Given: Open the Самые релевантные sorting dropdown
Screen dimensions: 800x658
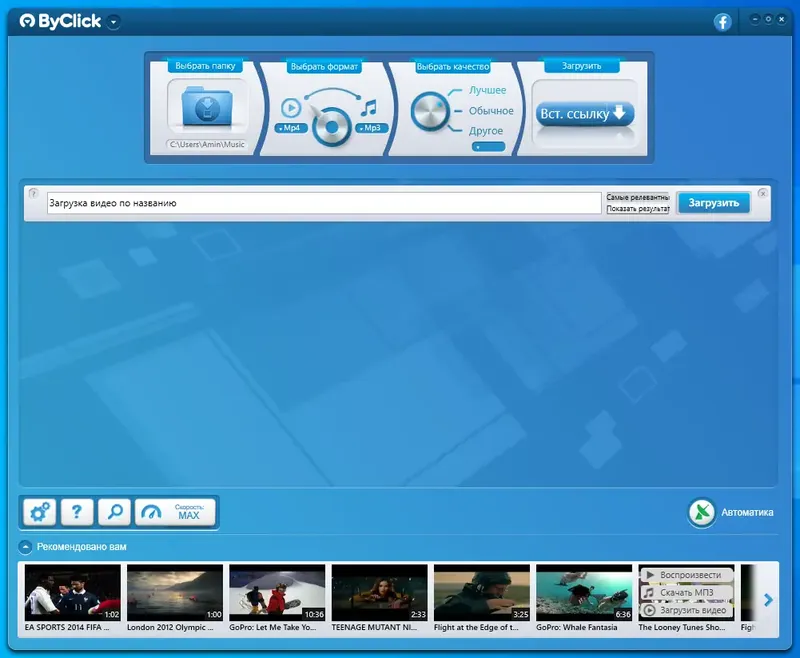Looking at the screenshot, I should 638,196.
